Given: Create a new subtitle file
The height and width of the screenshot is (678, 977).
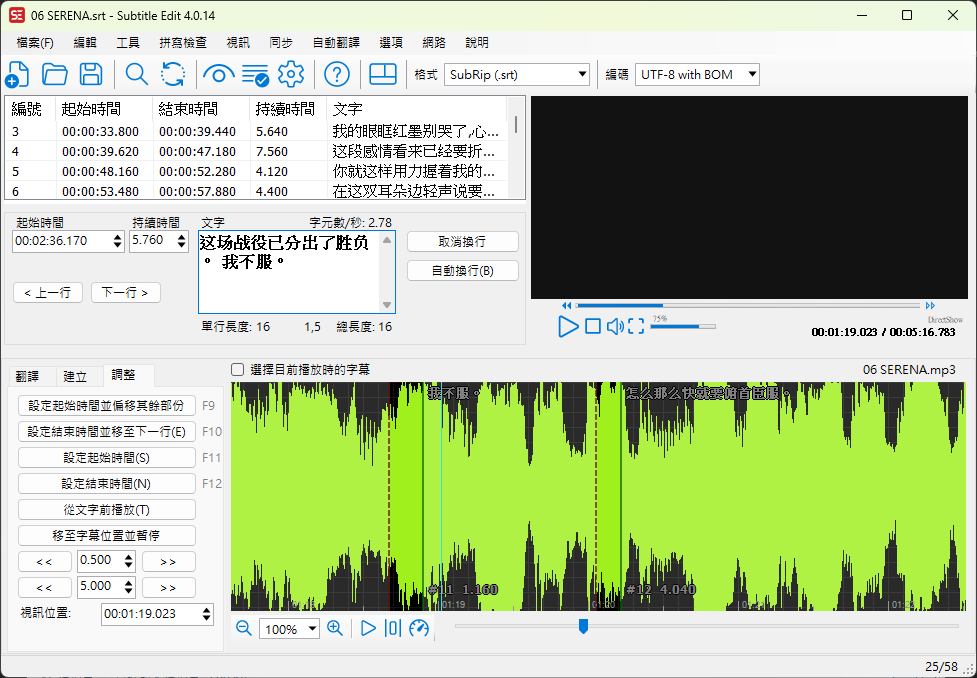Looking at the screenshot, I should (x=17, y=74).
